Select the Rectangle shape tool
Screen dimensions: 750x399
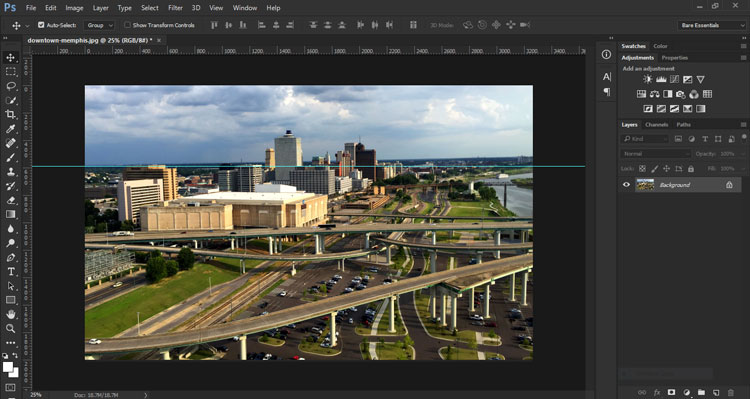click(x=11, y=300)
